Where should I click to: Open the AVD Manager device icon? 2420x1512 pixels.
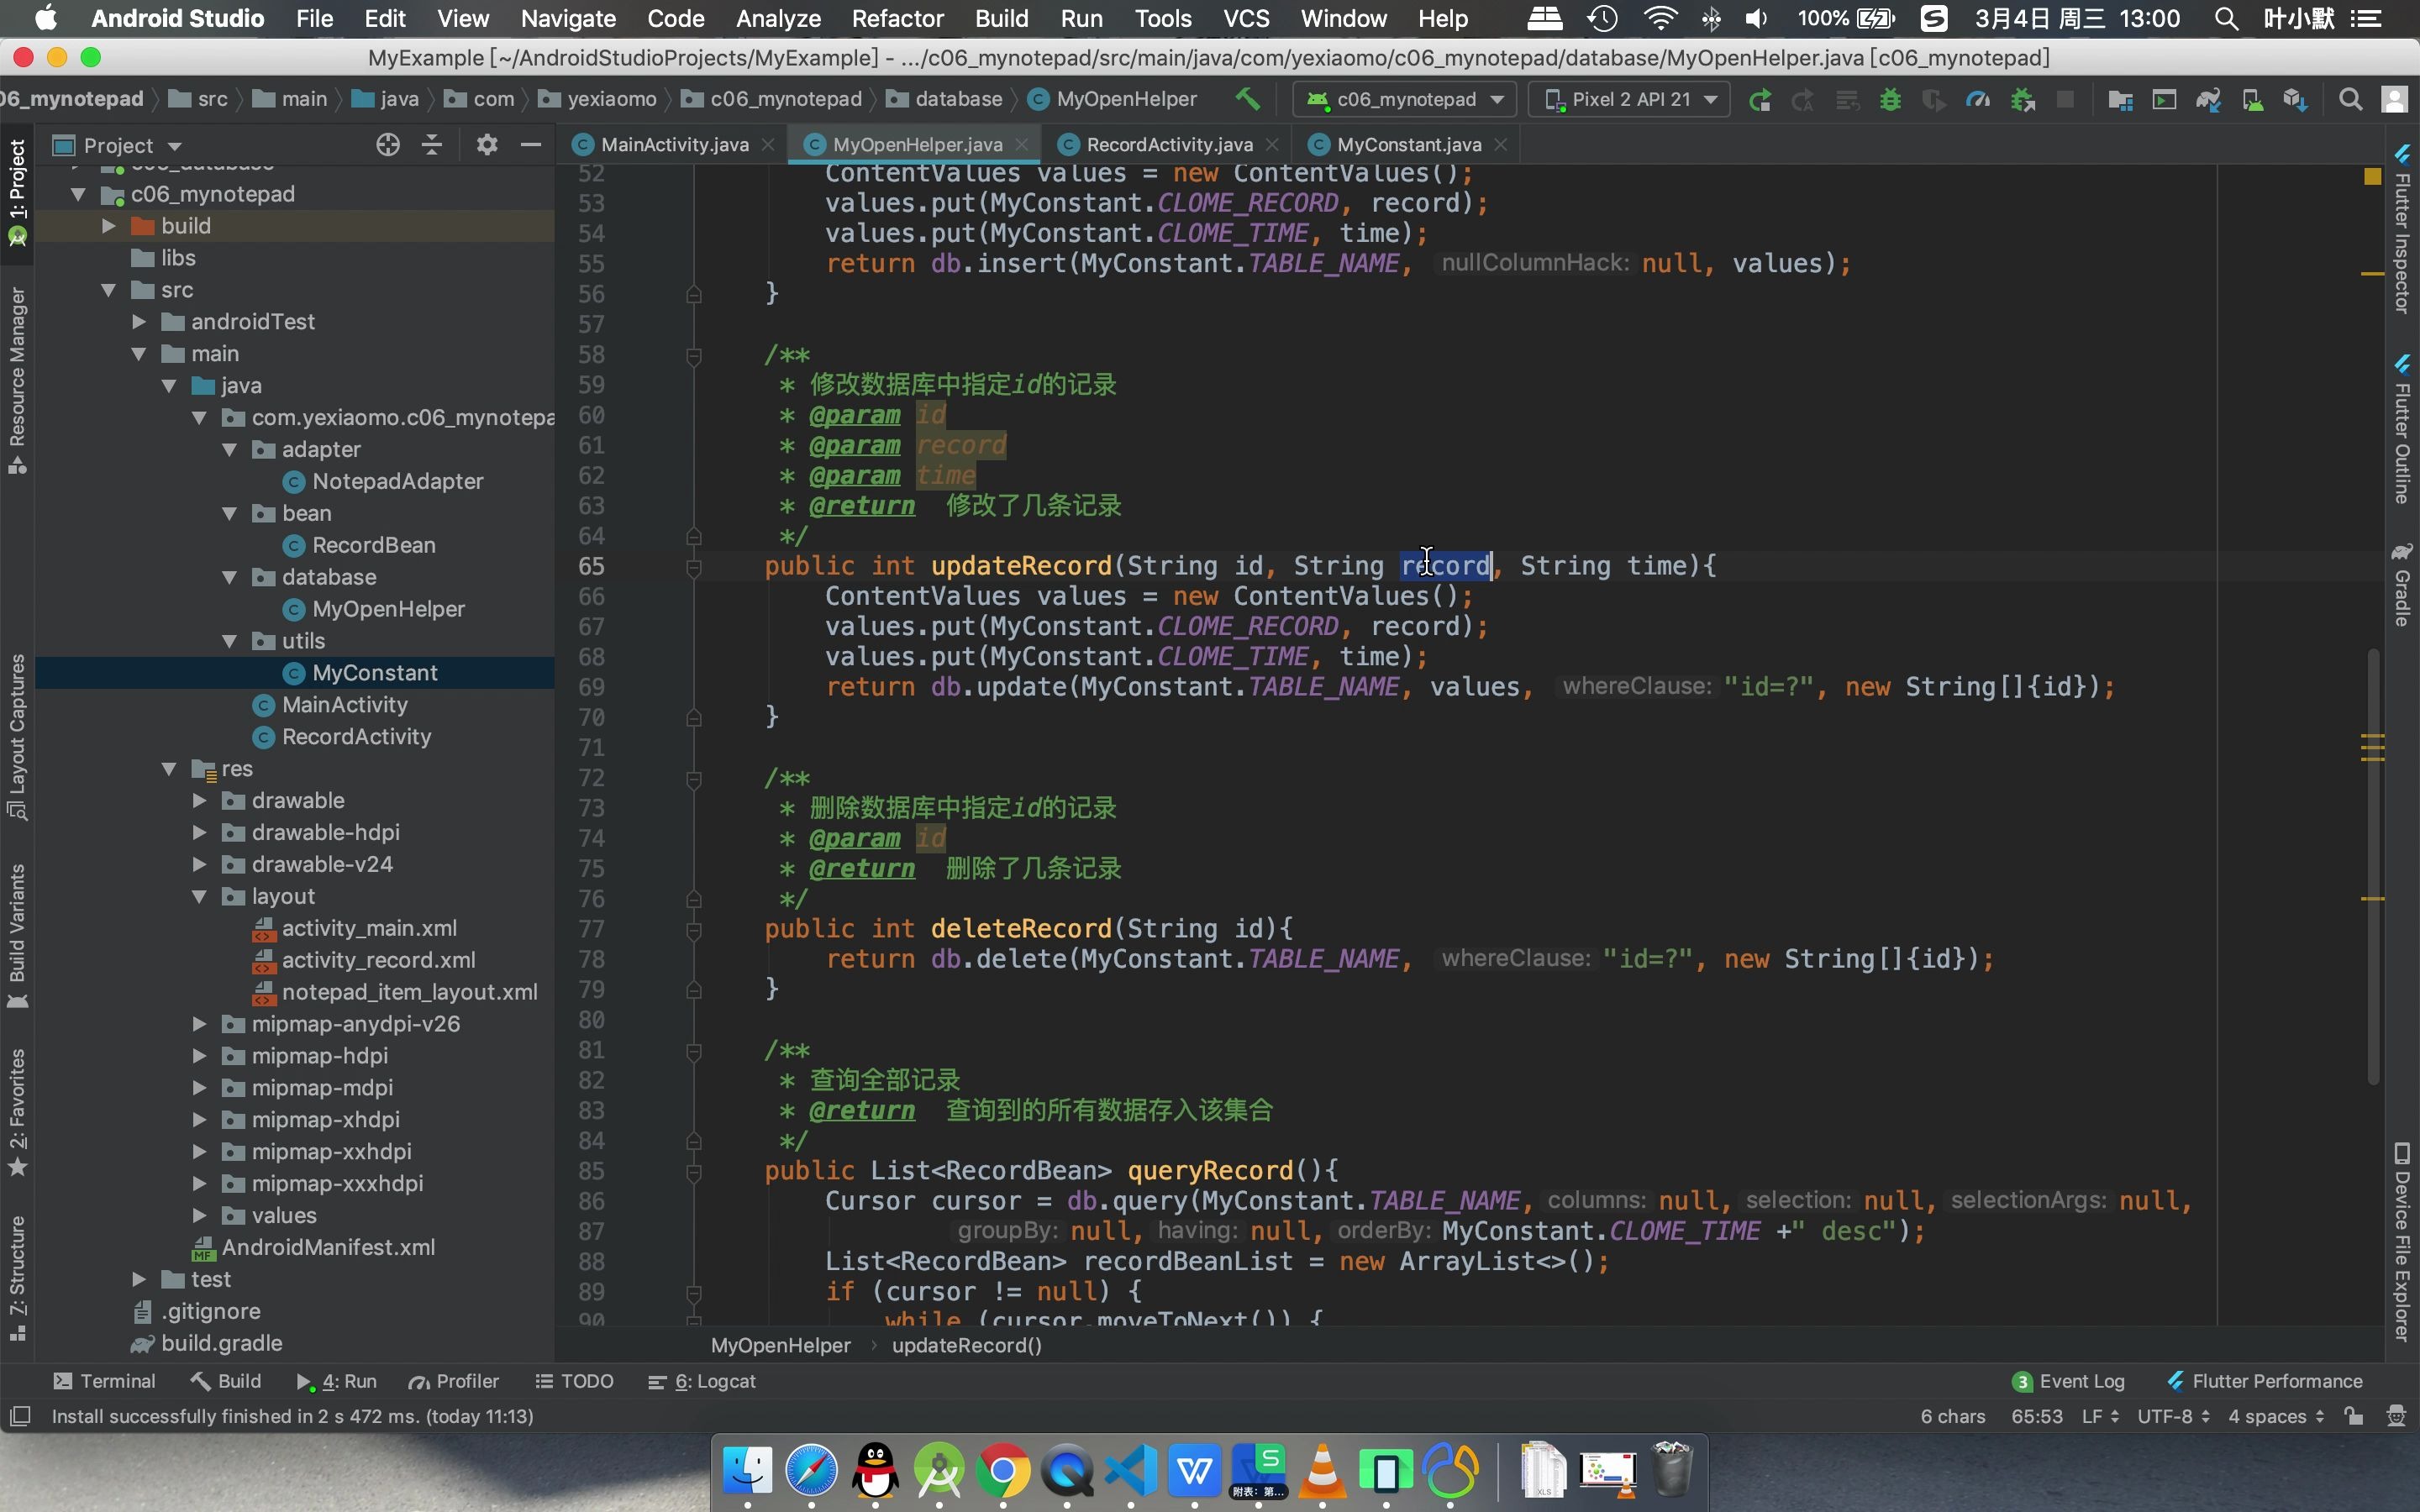(2252, 100)
